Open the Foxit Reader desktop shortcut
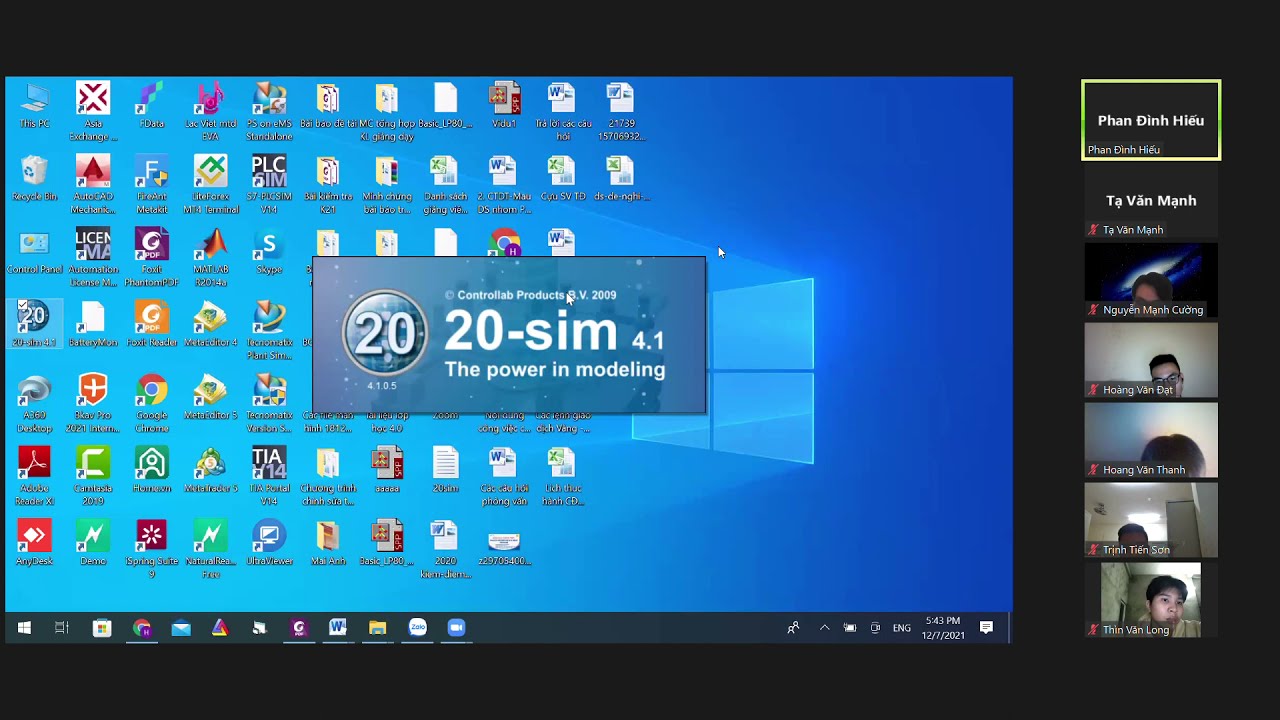Screen dimensions: 1280x720 (152, 325)
